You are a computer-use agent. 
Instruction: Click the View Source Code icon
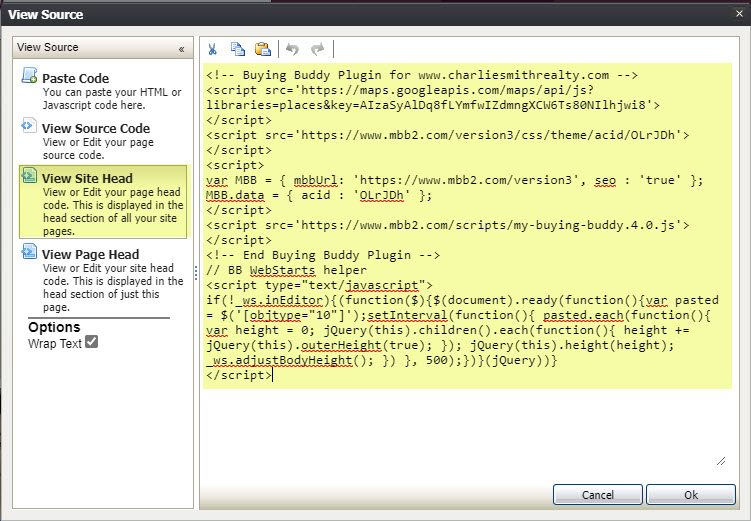pyautogui.click(x=29, y=125)
